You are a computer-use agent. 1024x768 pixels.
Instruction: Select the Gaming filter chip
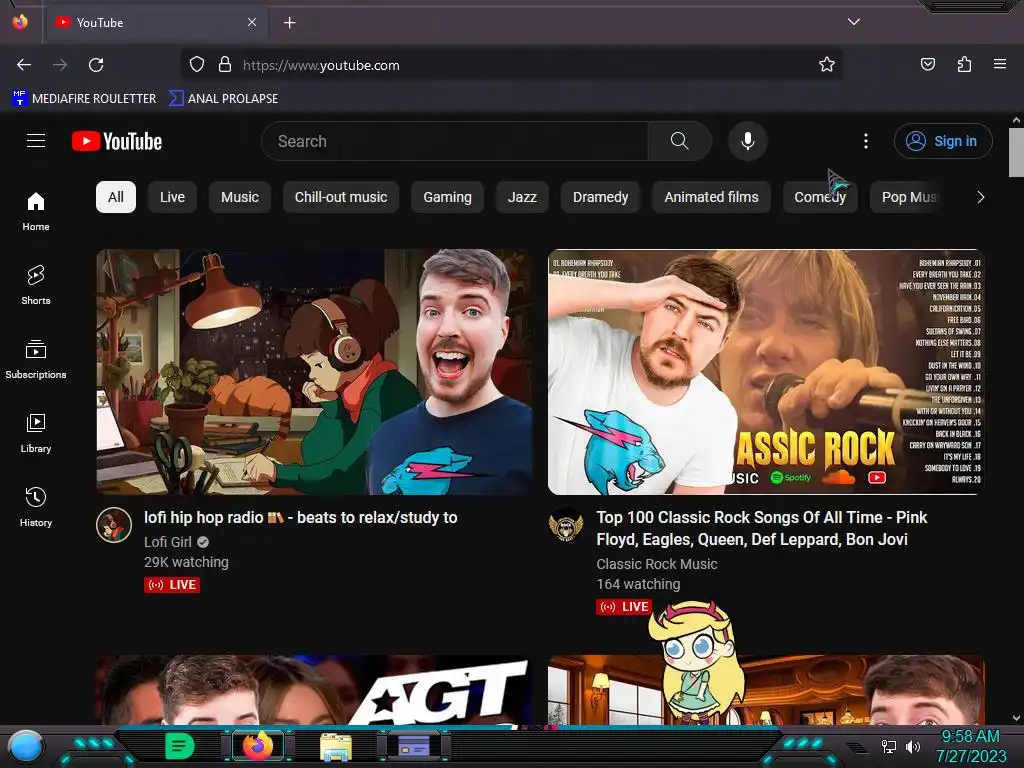pyautogui.click(x=447, y=197)
